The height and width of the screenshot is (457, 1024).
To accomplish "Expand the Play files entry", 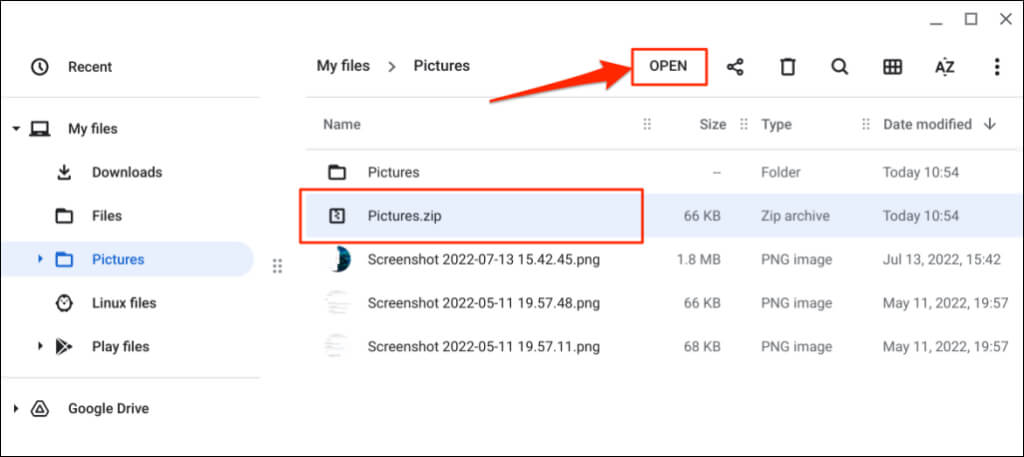I will pos(40,347).
